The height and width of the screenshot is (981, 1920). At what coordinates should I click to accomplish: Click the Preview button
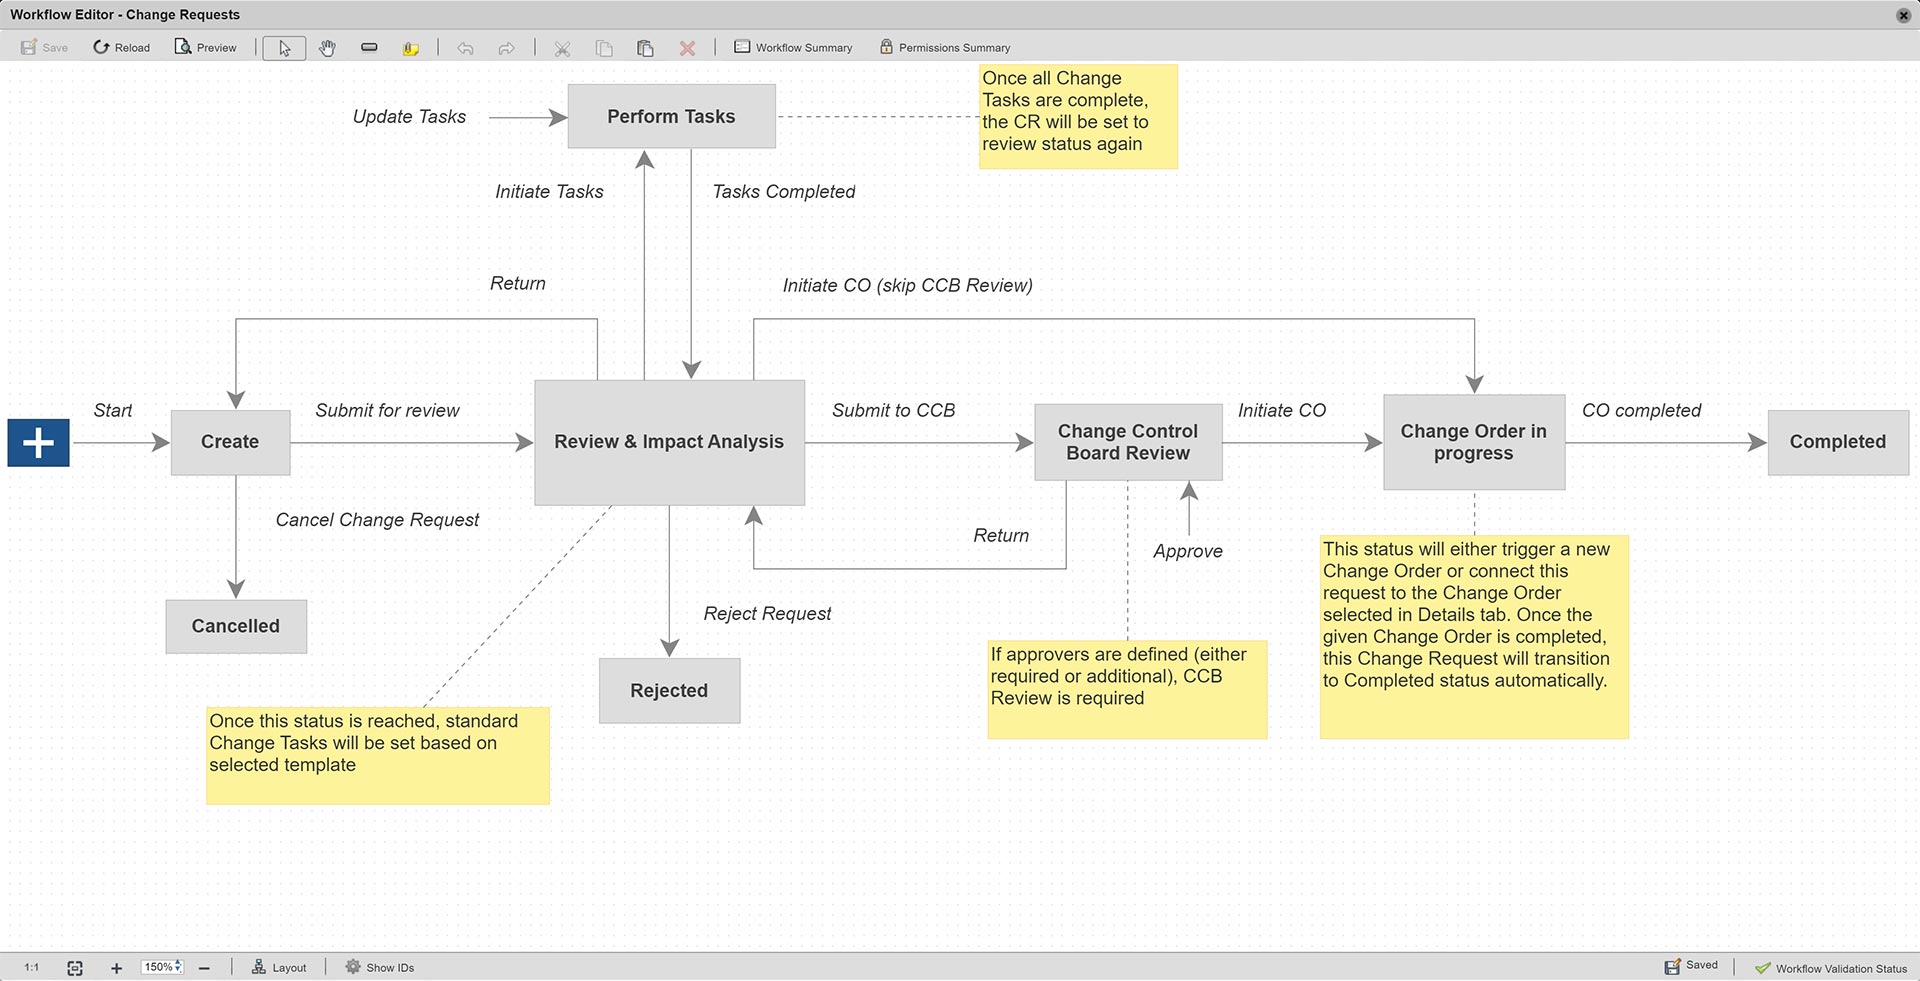(x=206, y=47)
